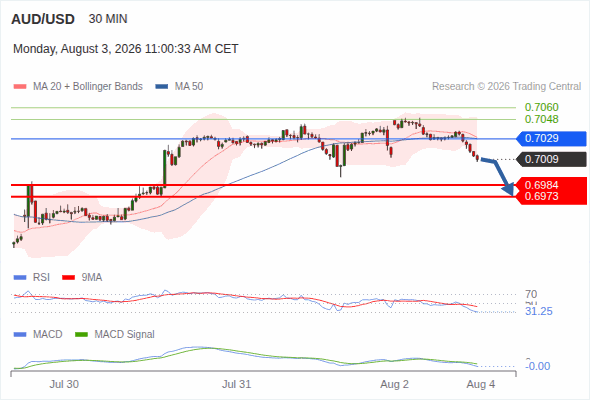Click the red 0.6973 target price label

tap(541, 196)
